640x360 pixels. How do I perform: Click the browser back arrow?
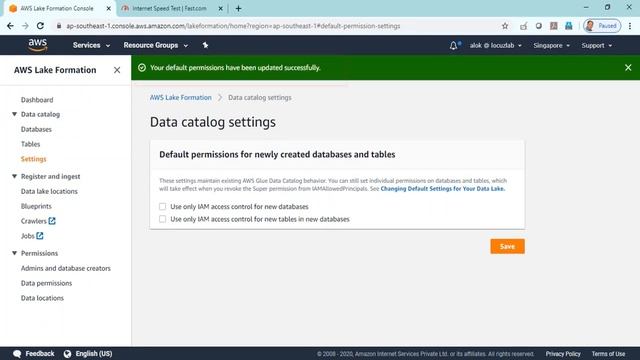10,26
